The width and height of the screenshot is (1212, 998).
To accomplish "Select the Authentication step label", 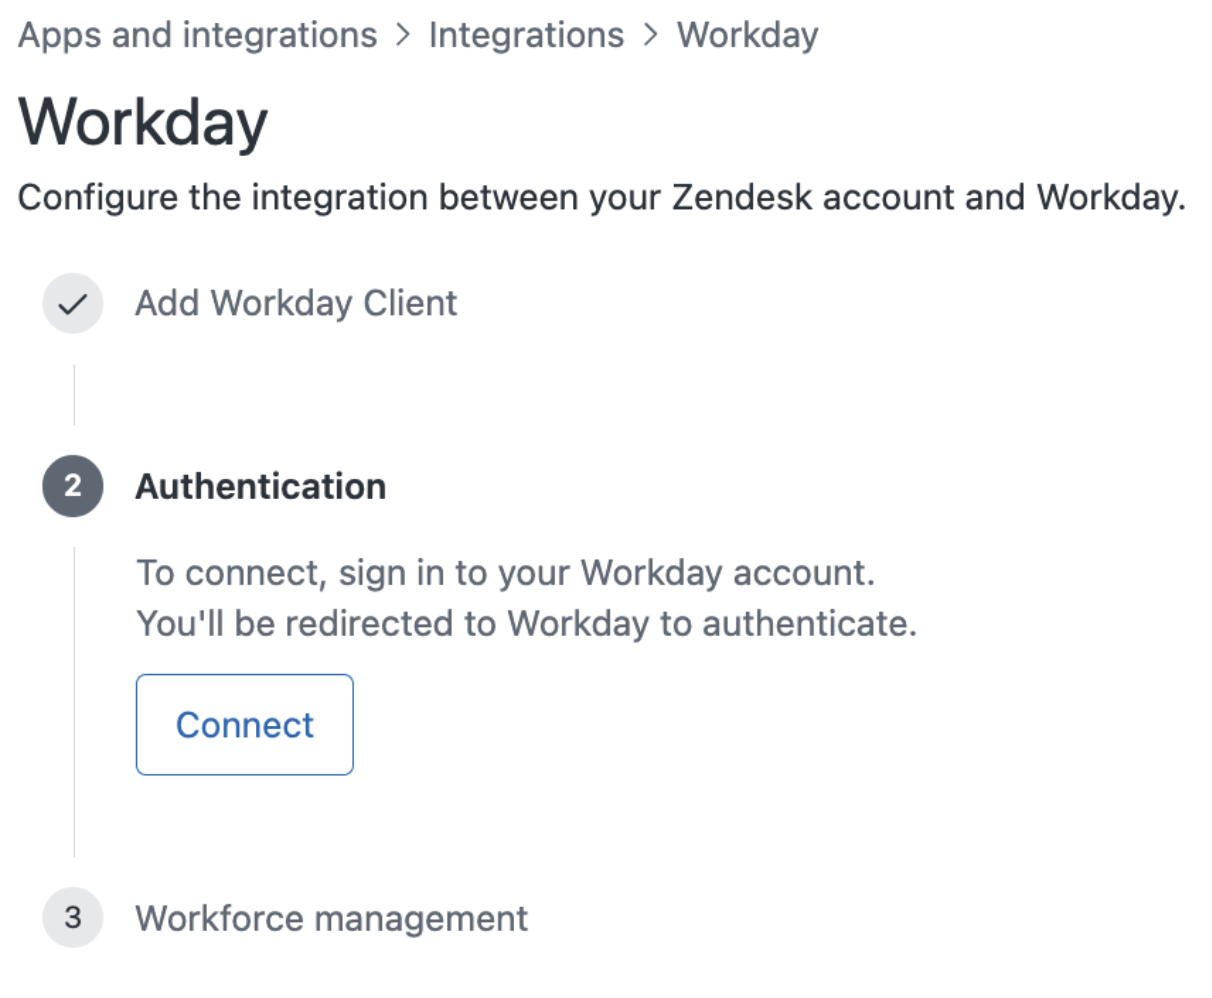I will click(261, 486).
